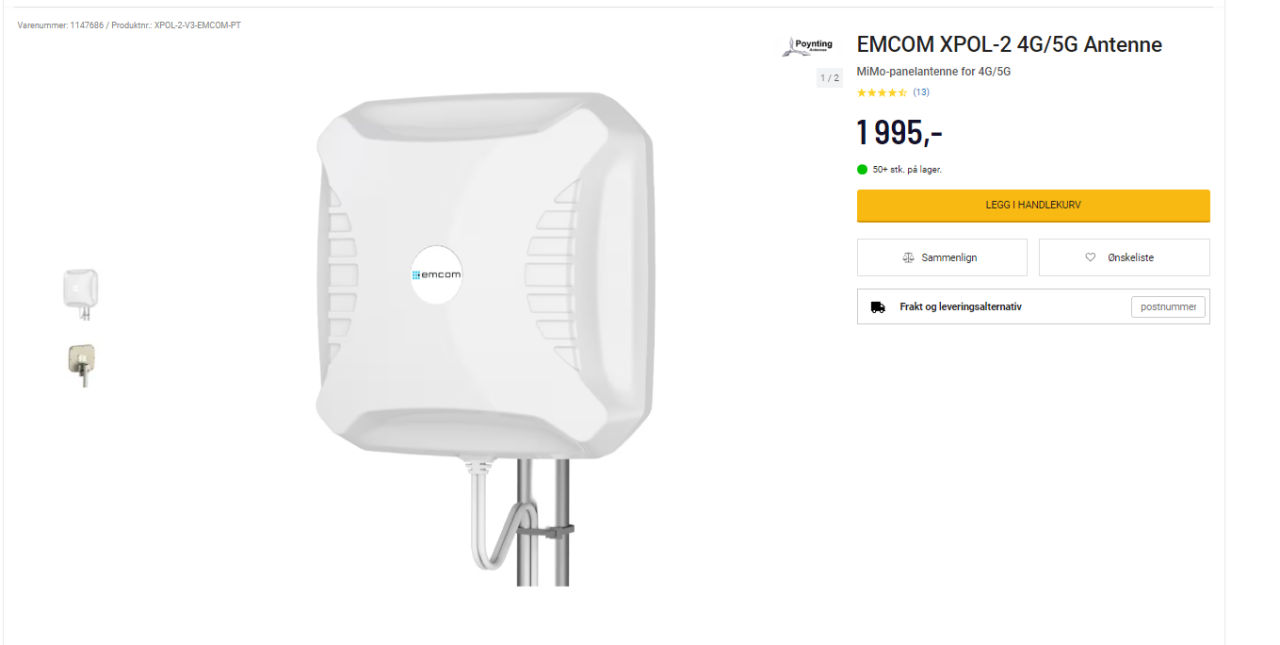Click the 1 / 2 image counter
This screenshot has width=1280, height=645.
[x=829, y=78]
